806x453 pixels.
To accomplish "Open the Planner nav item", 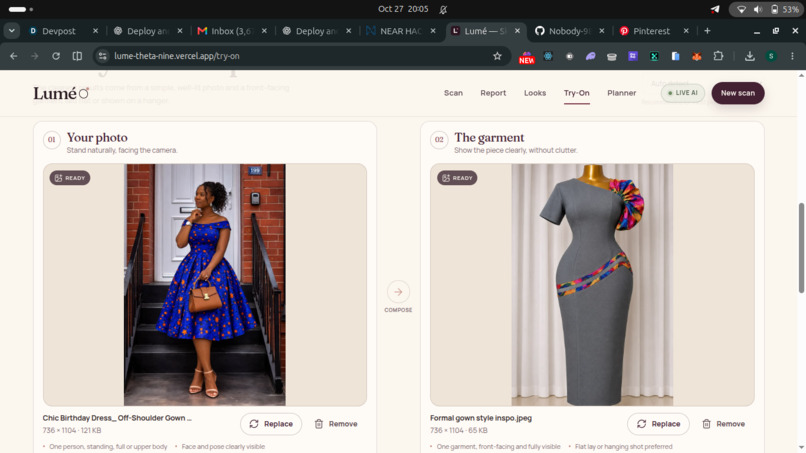I will click(x=621, y=93).
